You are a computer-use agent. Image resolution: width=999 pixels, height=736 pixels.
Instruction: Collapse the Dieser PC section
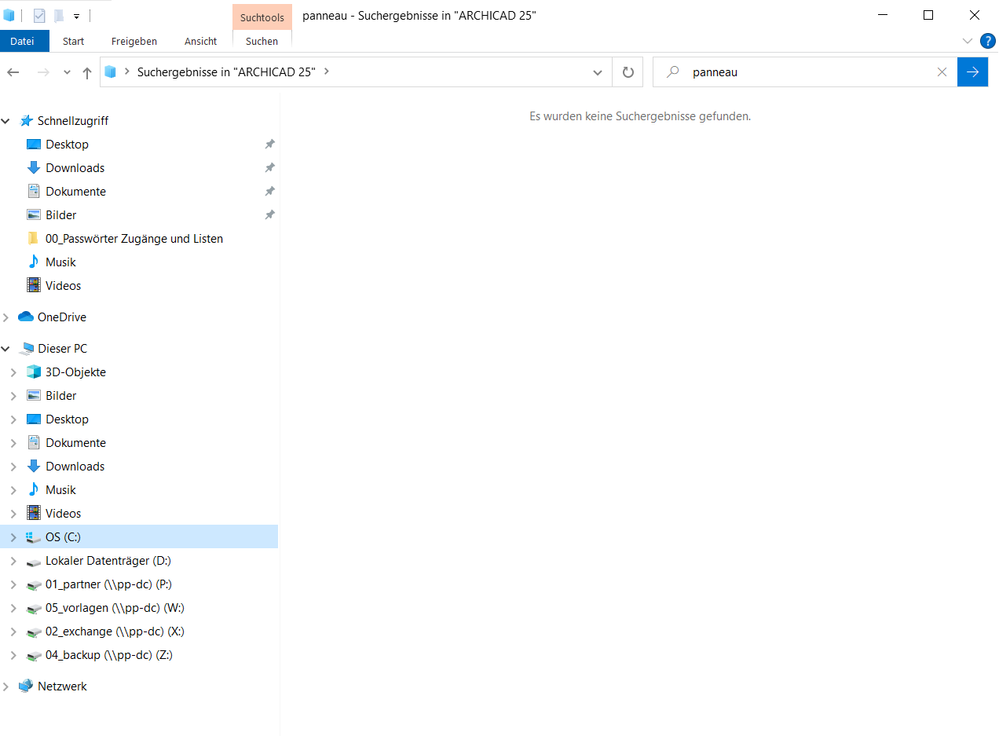6,349
